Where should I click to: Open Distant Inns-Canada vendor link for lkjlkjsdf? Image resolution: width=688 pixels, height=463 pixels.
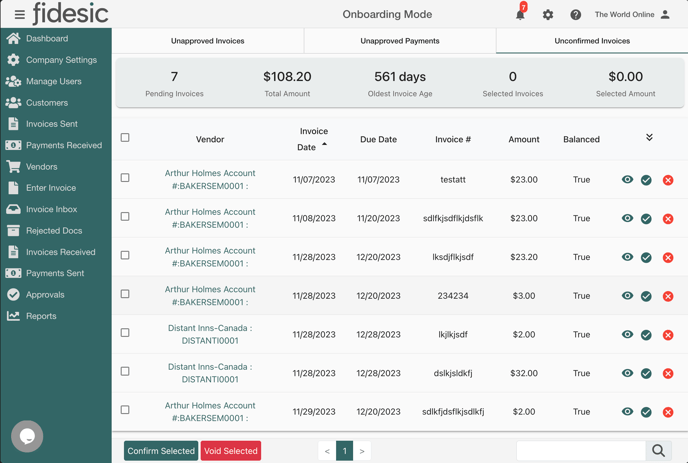click(210, 334)
